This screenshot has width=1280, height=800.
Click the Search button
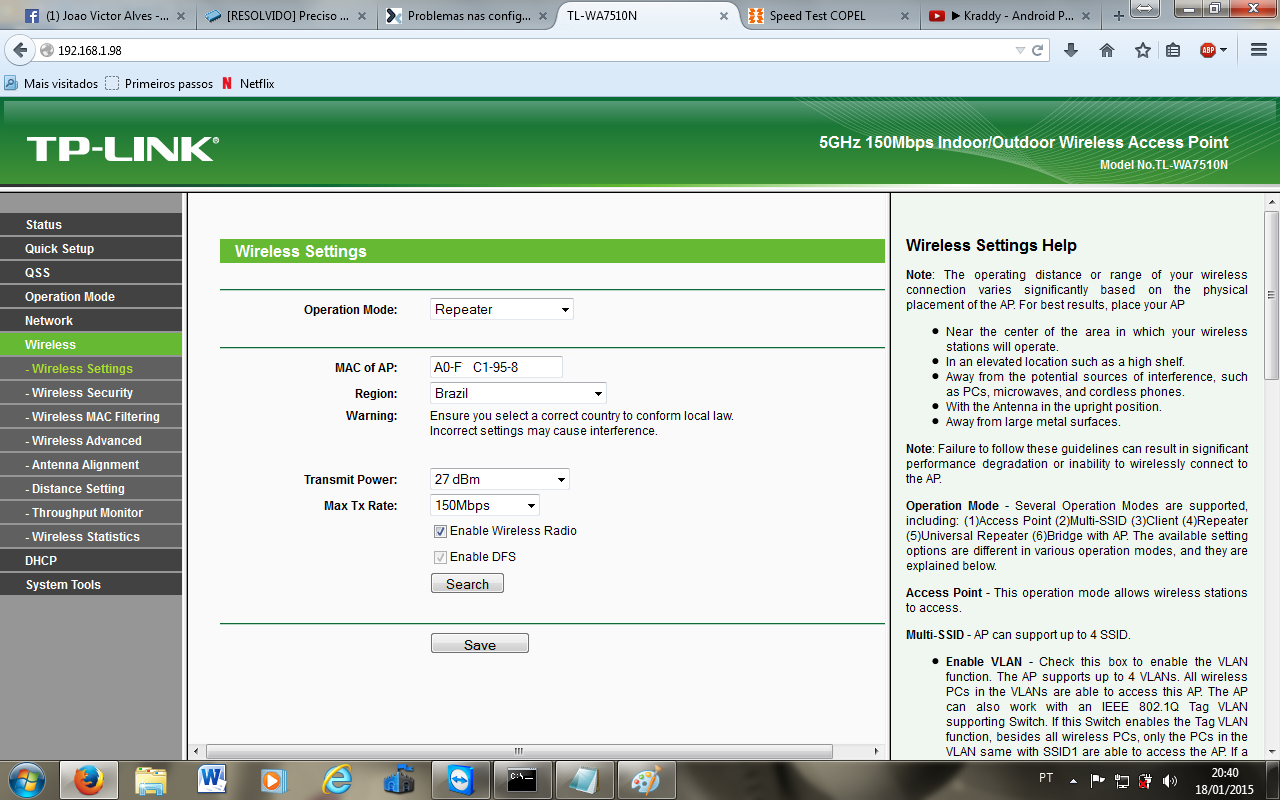pyautogui.click(x=467, y=584)
